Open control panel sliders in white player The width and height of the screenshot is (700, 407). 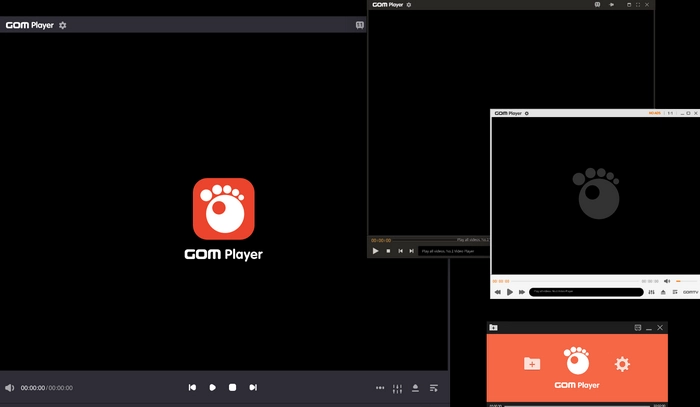(651, 292)
